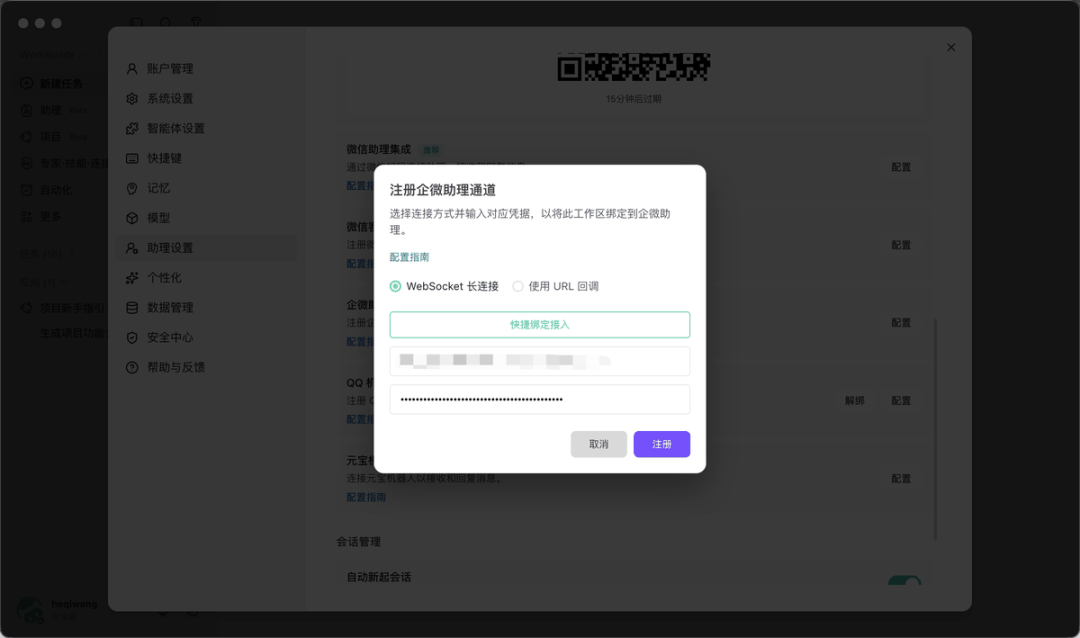Select 使用 URL 回调 radio option

click(x=518, y=286)
